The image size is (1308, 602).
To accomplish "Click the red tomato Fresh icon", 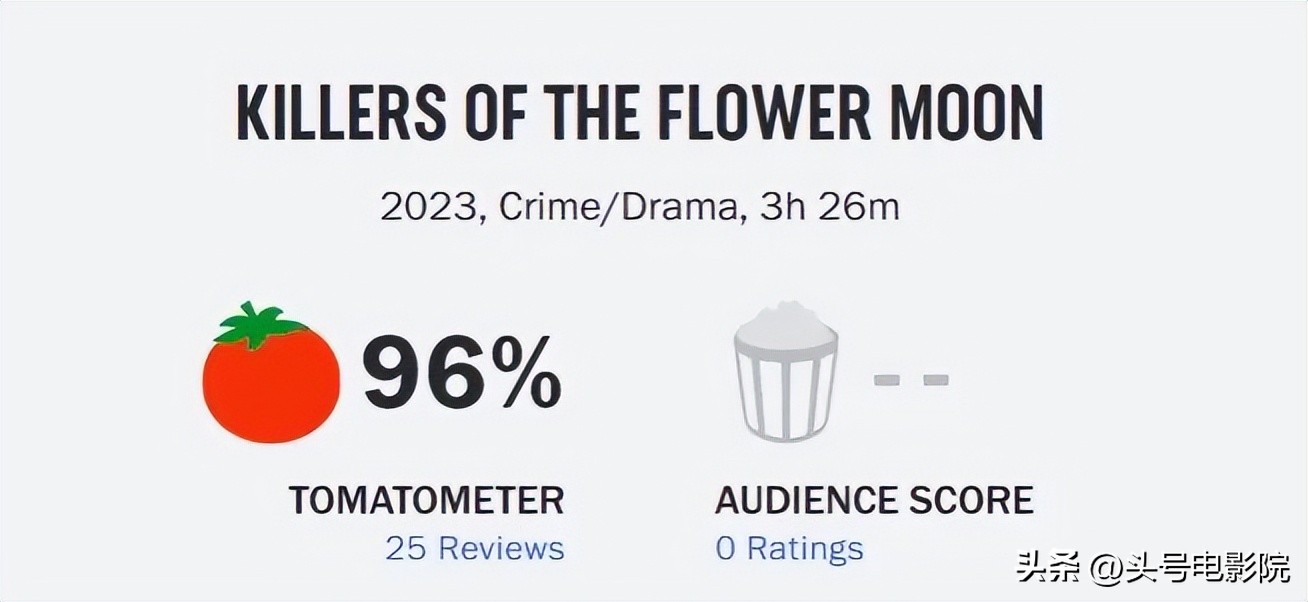I will [271, 385].
